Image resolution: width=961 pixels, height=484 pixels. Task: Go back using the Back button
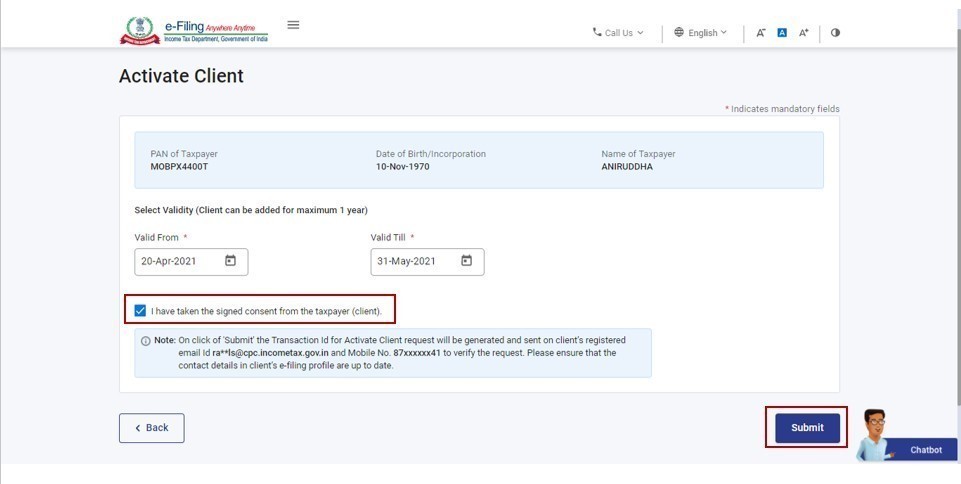coord(151,428)
